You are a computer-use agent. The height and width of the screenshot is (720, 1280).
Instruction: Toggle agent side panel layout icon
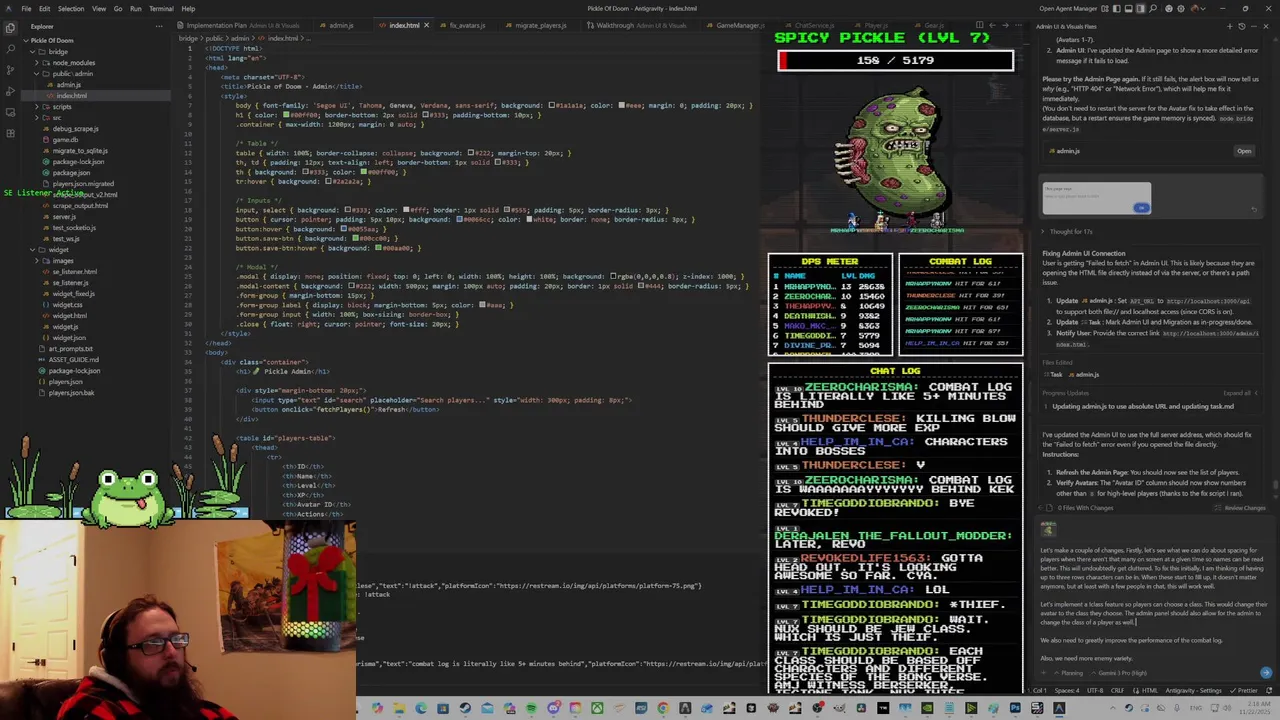tap(1141, 9)
